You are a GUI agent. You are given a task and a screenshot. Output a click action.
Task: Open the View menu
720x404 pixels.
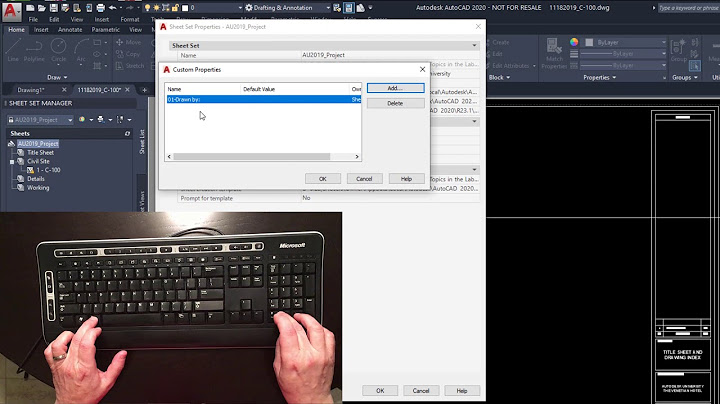(x=77, y=19)
